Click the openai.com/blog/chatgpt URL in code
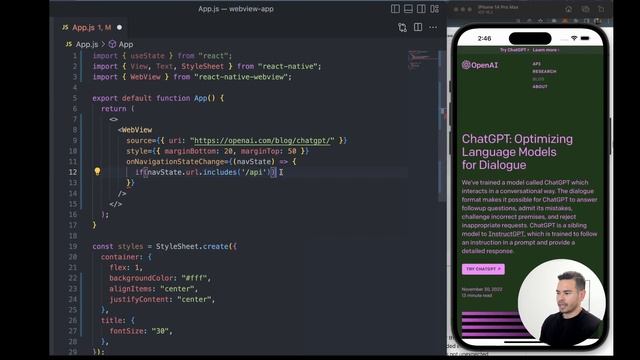The image size is (640, 360). pos(262,140)
